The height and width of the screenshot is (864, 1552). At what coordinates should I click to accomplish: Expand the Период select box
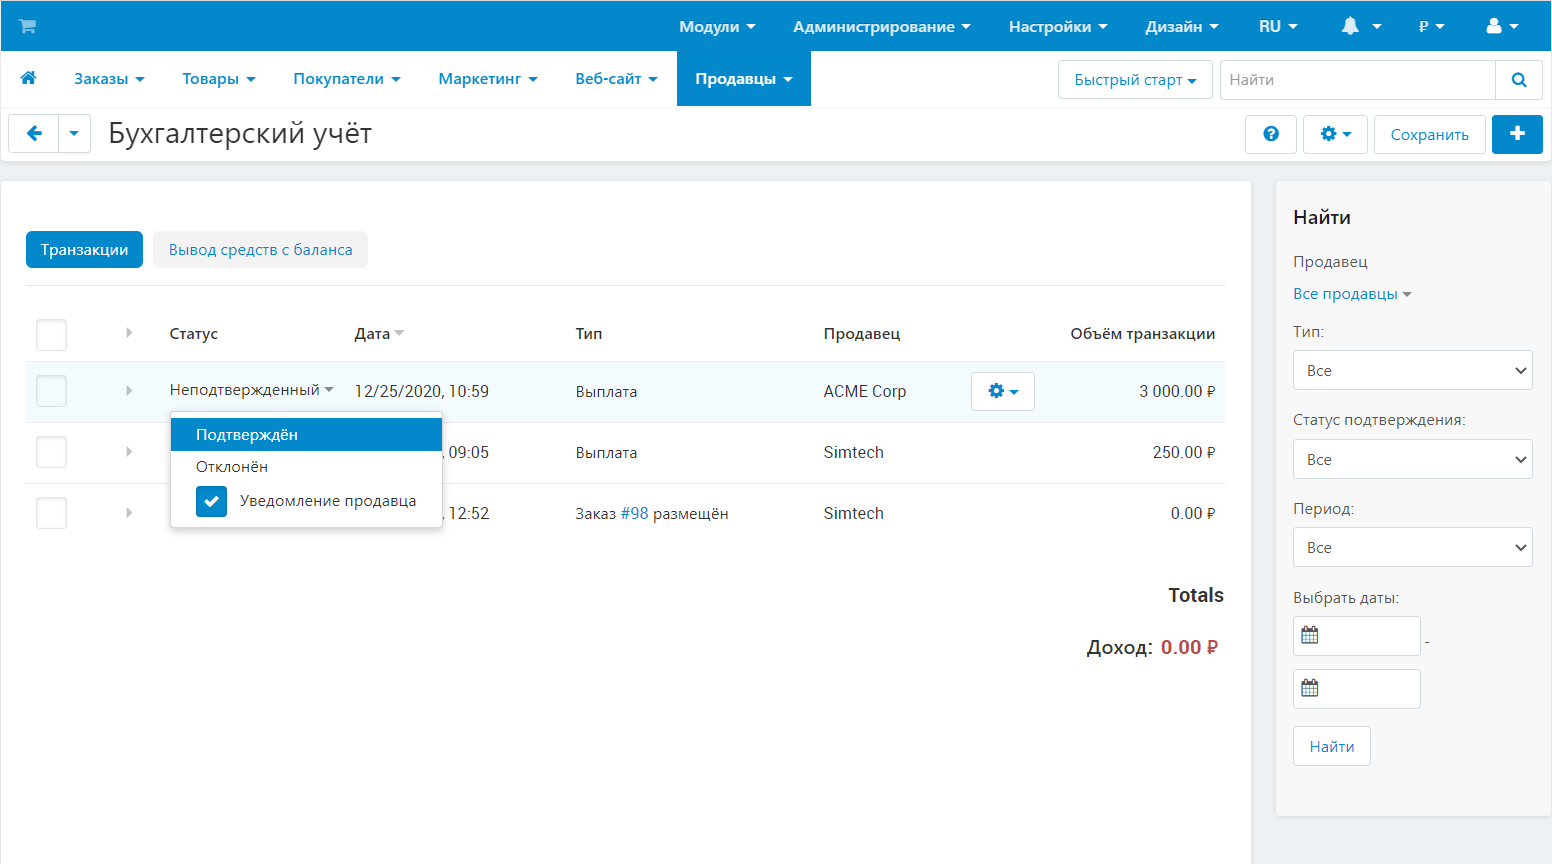point(1411,547)
